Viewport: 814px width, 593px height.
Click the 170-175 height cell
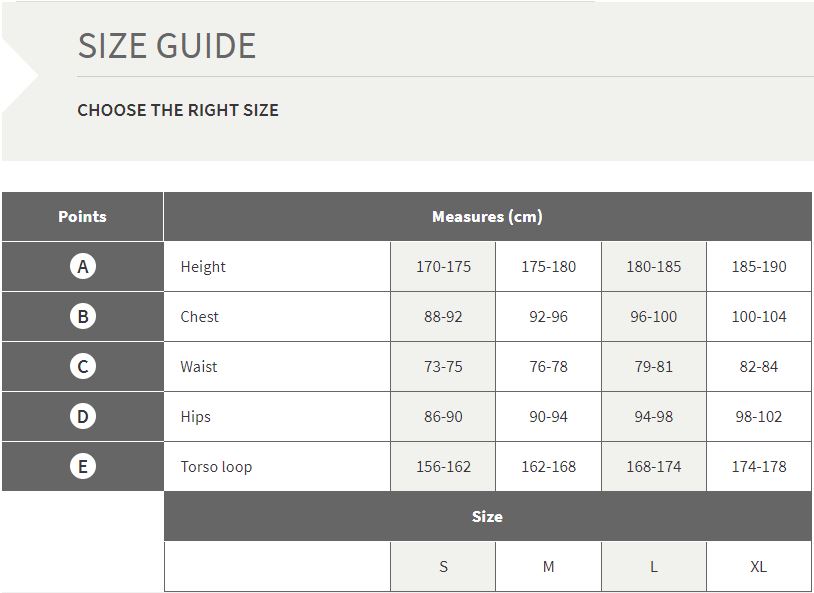pyautogui.click(x=443, y=266)
